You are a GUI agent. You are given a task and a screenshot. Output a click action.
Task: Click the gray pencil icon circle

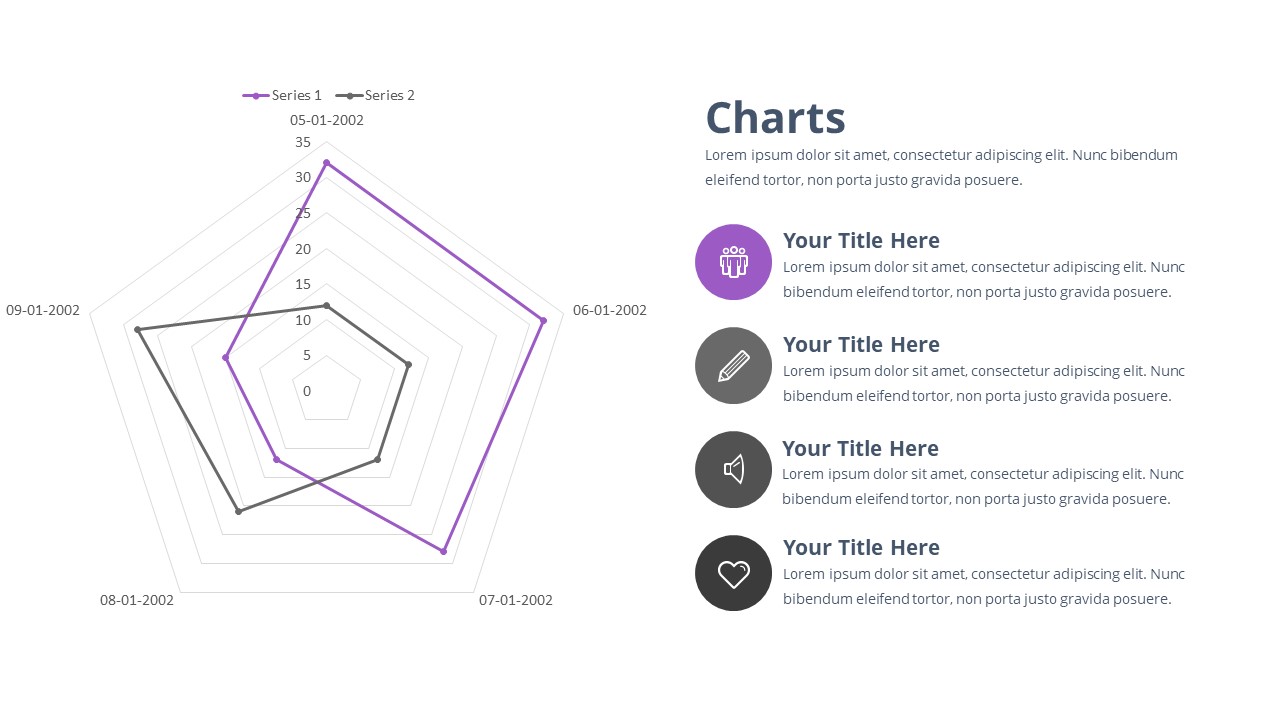[x=733, y=366]
